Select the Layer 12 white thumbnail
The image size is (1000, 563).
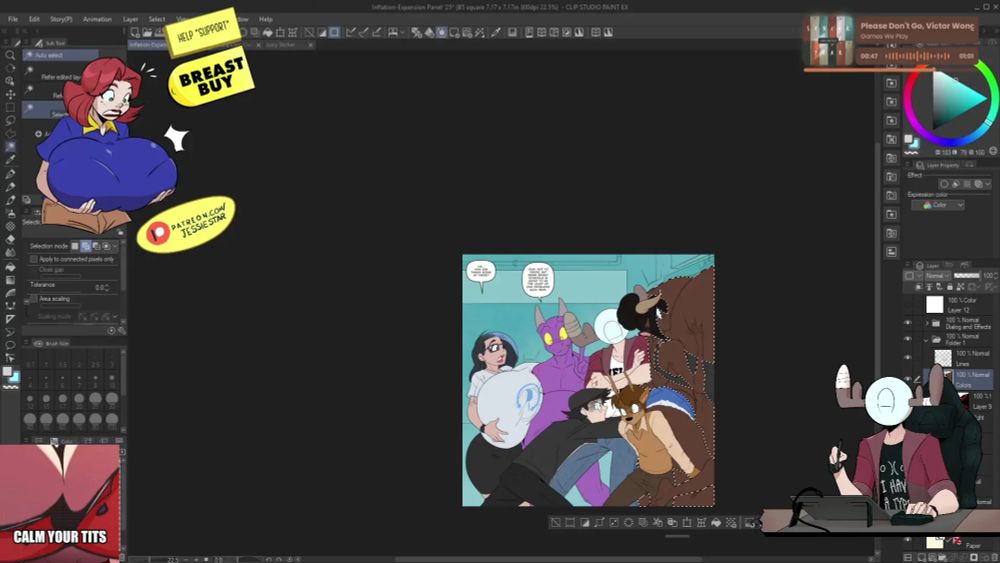tap(934, 304)
